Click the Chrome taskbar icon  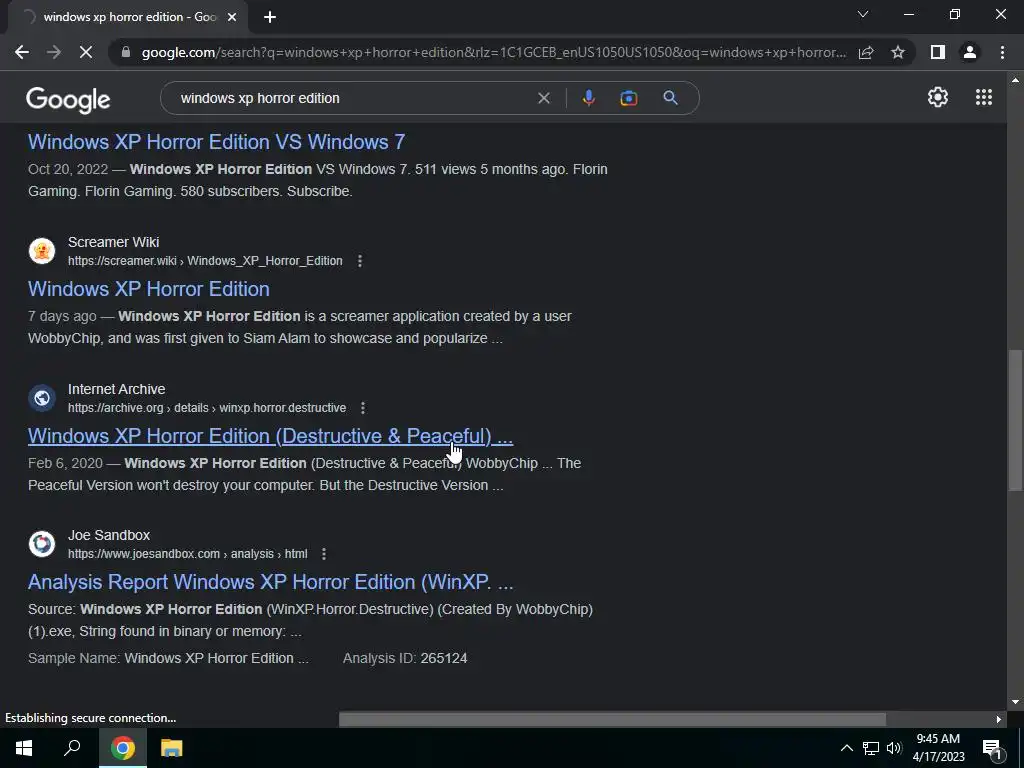(x=123, y=748)
